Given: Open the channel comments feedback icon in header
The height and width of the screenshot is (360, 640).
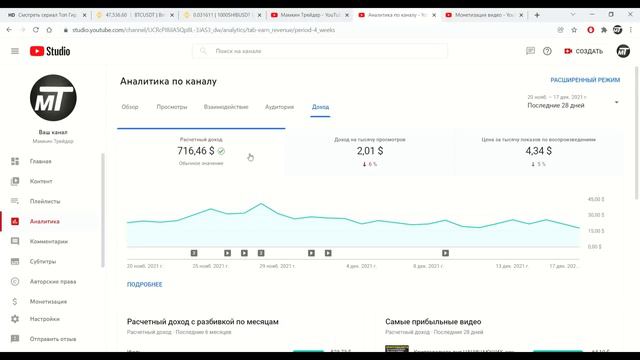Looking at the screenshot, I should click(530, 51).
